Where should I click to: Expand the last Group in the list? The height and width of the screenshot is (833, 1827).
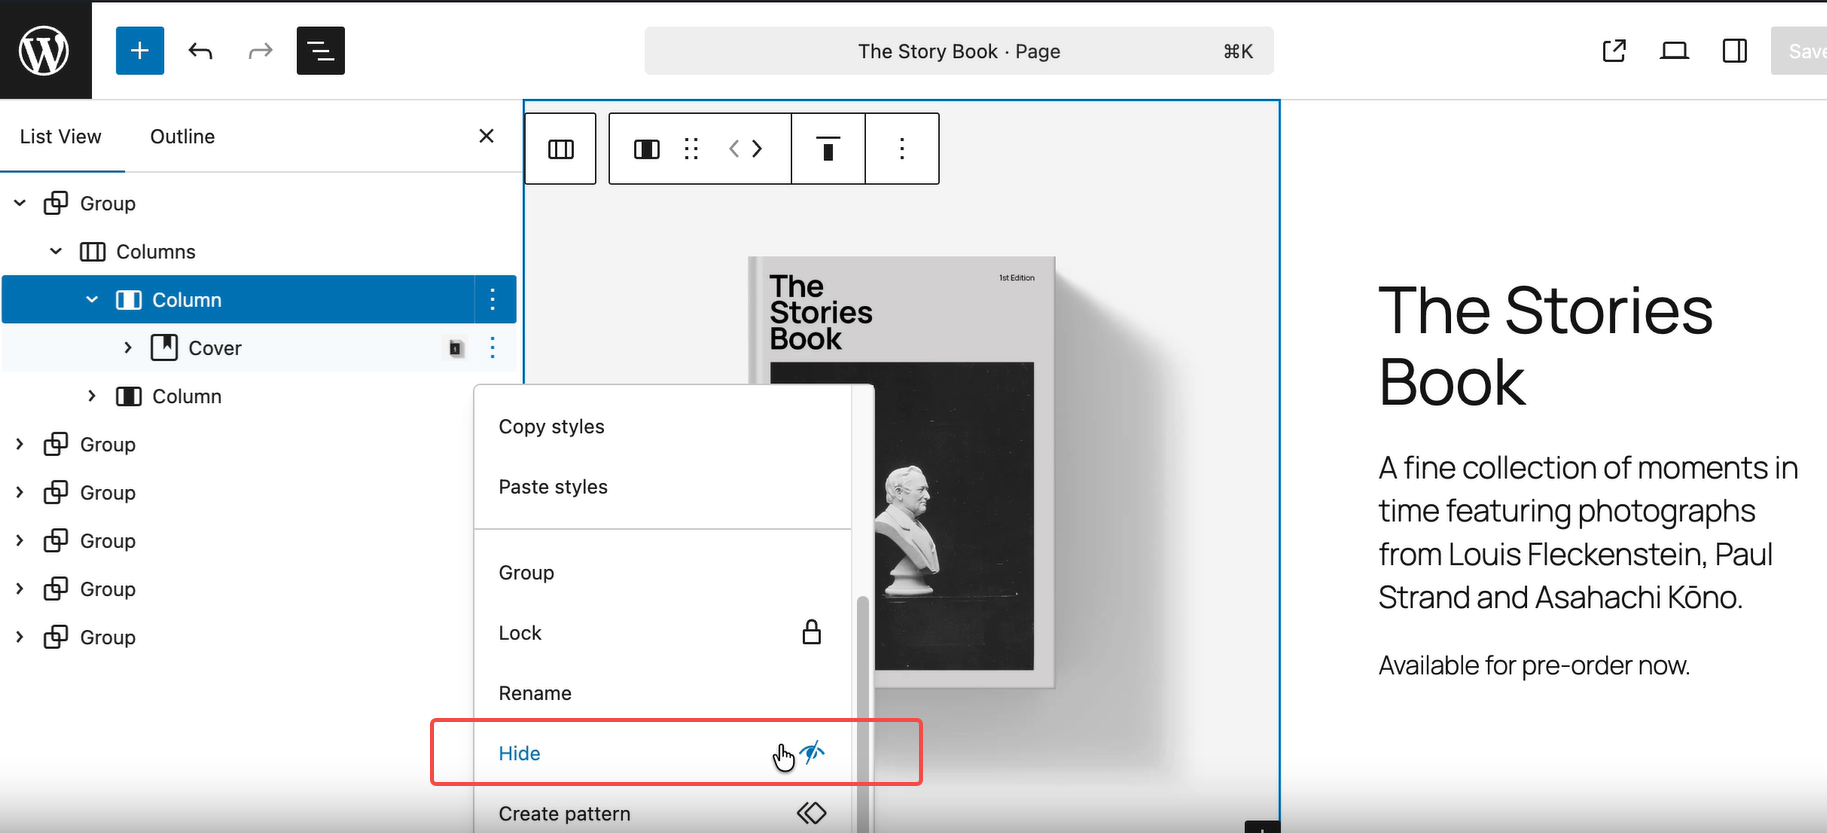[19, 637]
